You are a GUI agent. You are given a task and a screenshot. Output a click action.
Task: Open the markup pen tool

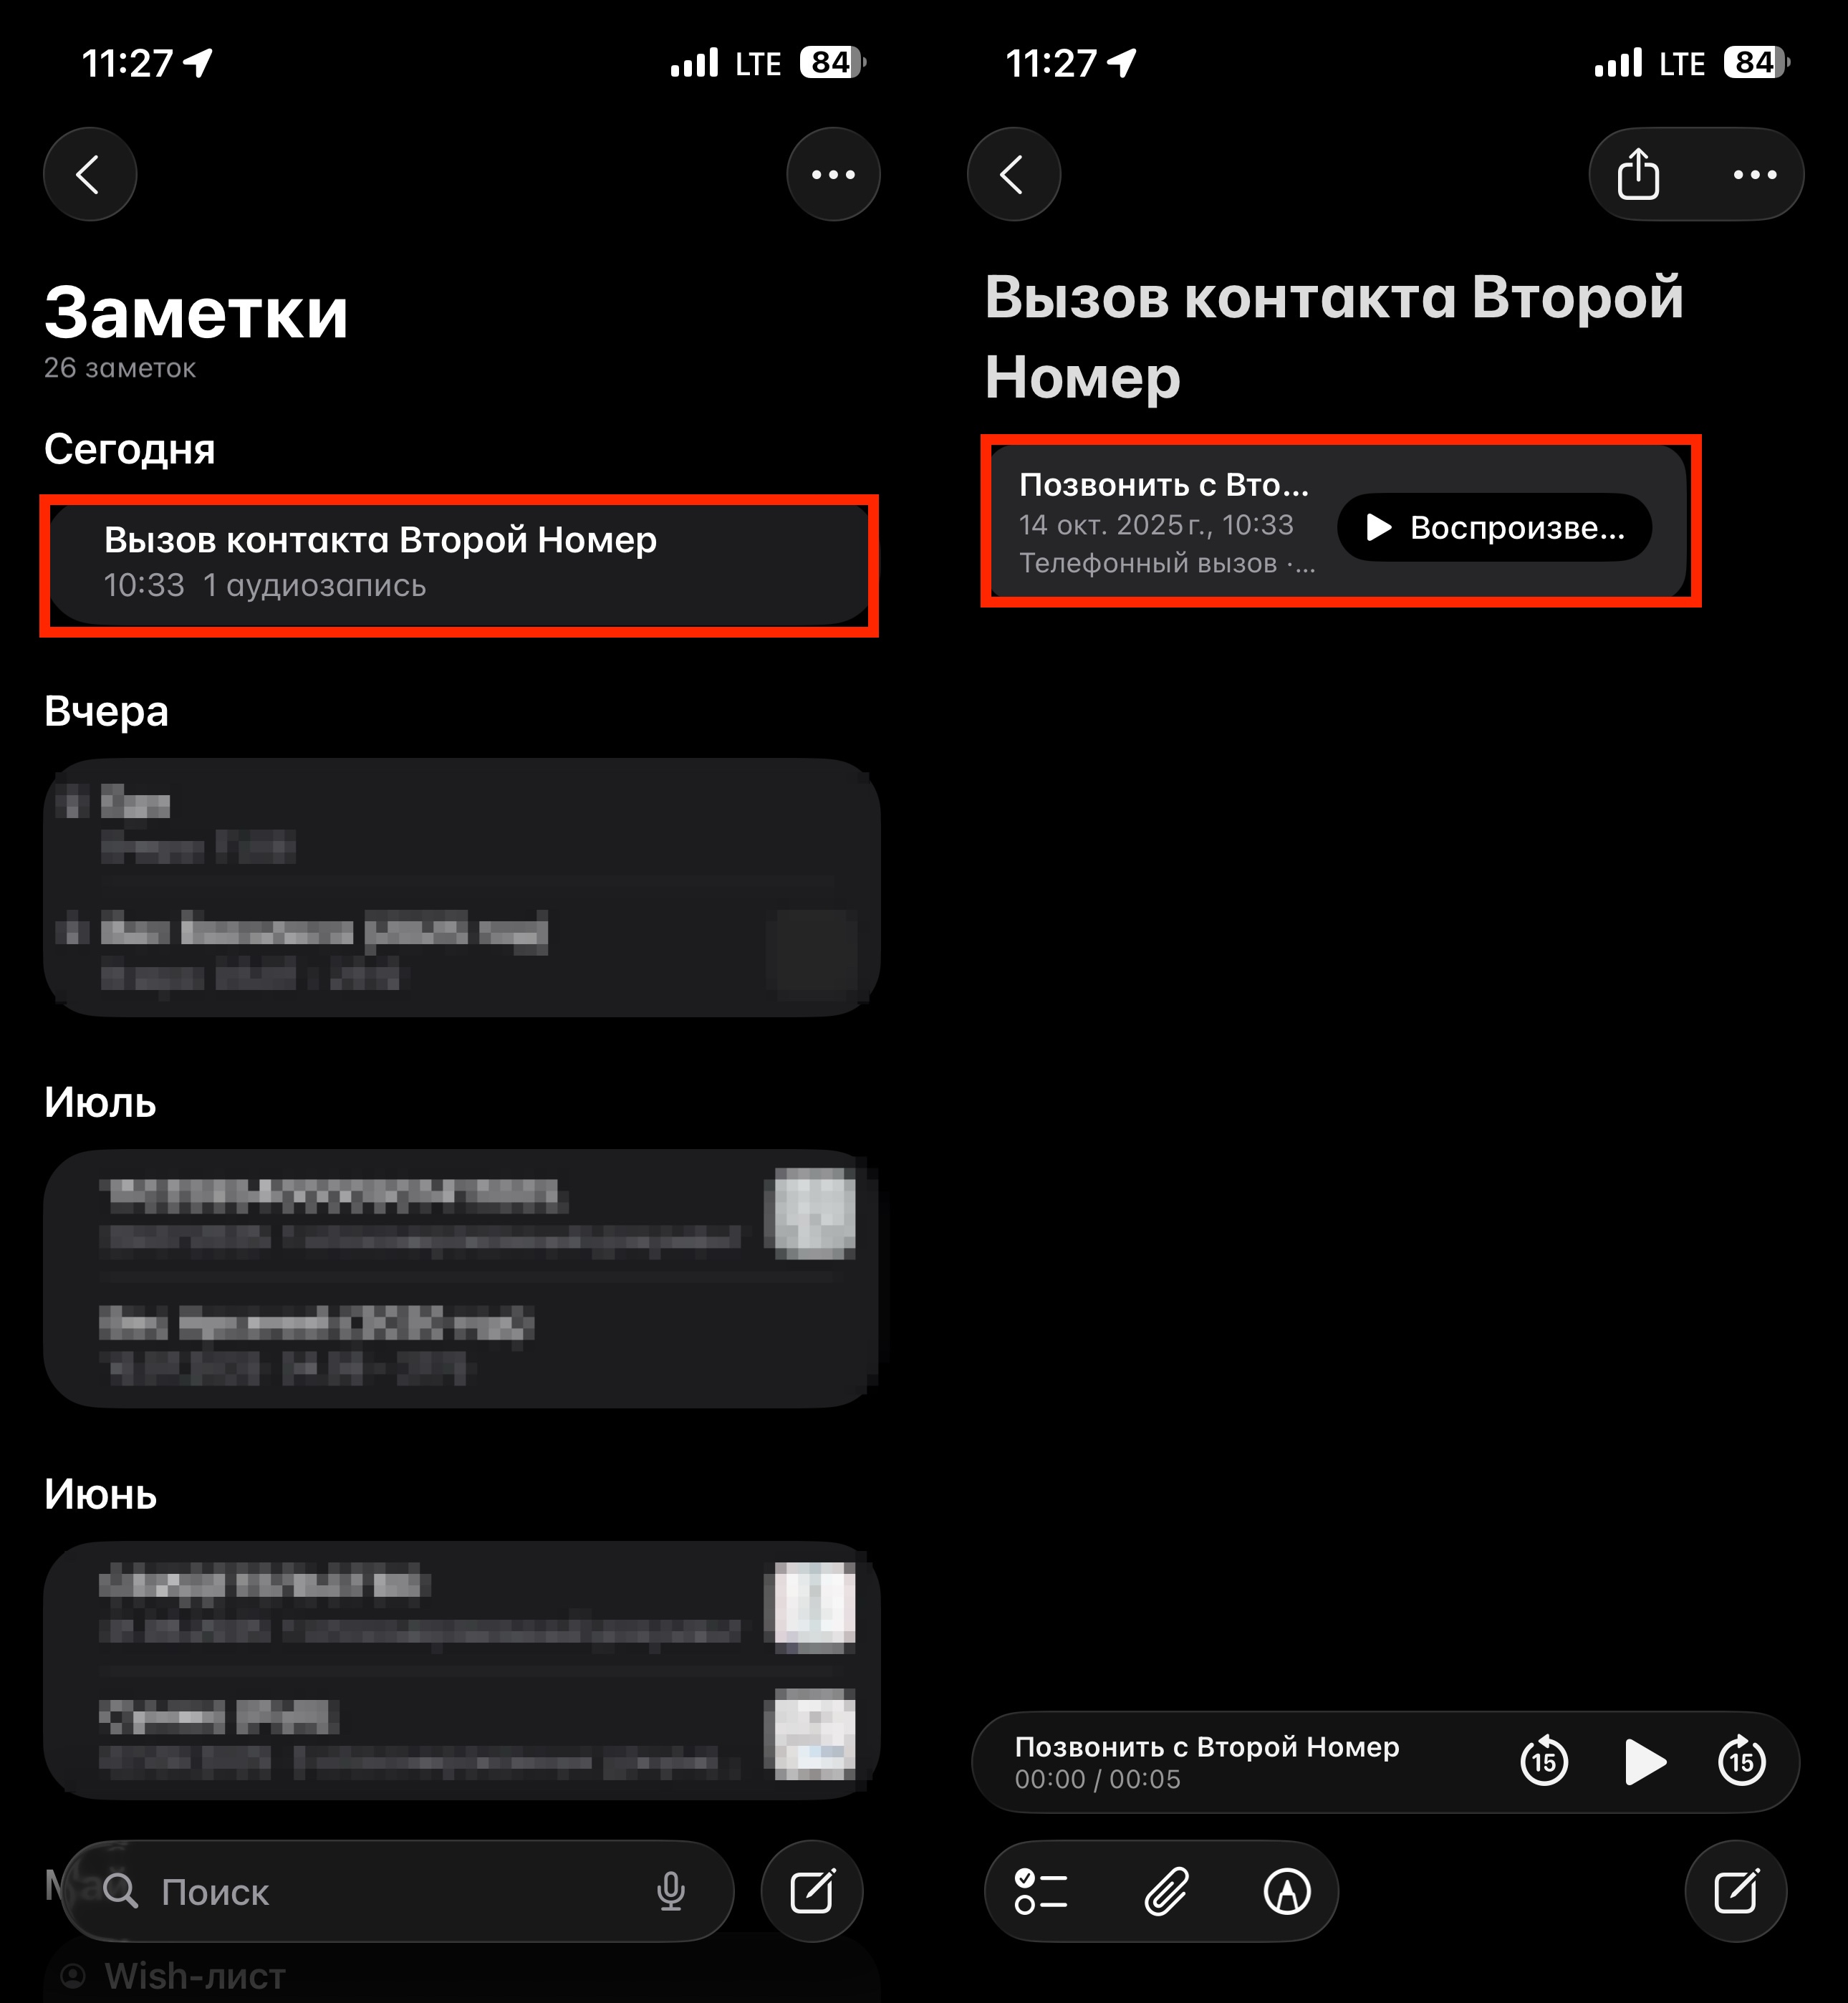click(1287, 1891)
